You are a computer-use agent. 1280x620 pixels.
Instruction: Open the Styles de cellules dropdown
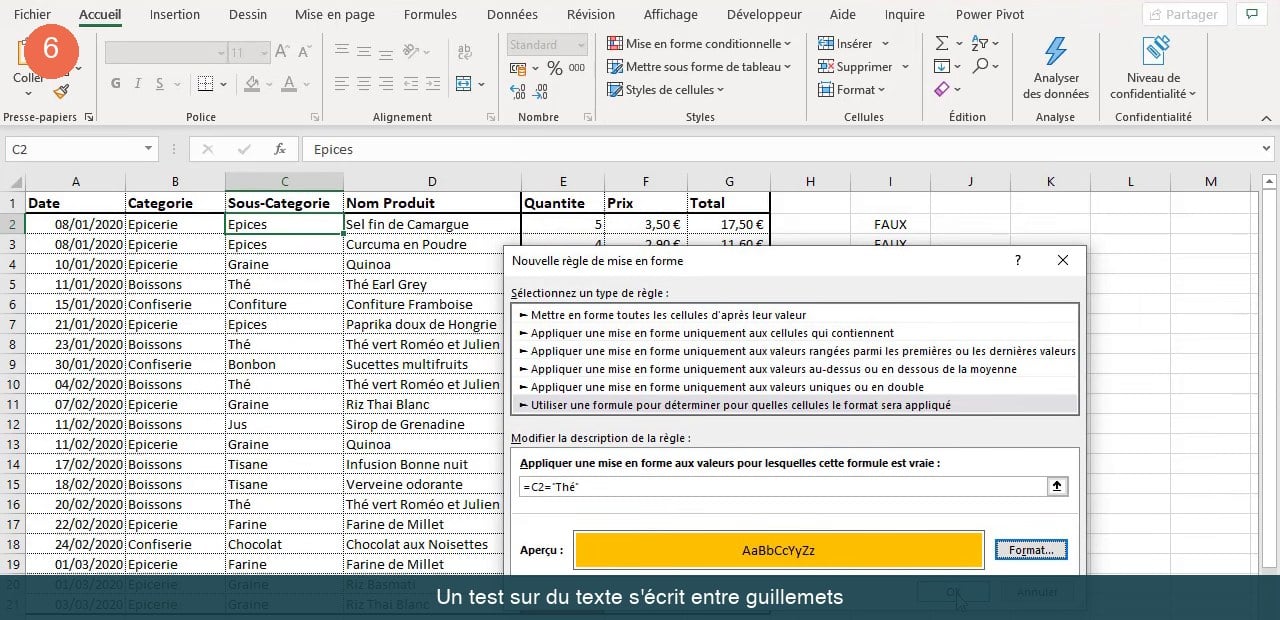(x=666, y=89)
